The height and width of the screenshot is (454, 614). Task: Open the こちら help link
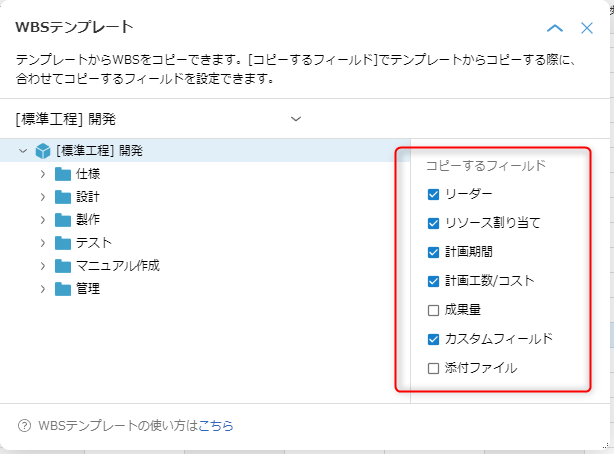pos(216,426)
